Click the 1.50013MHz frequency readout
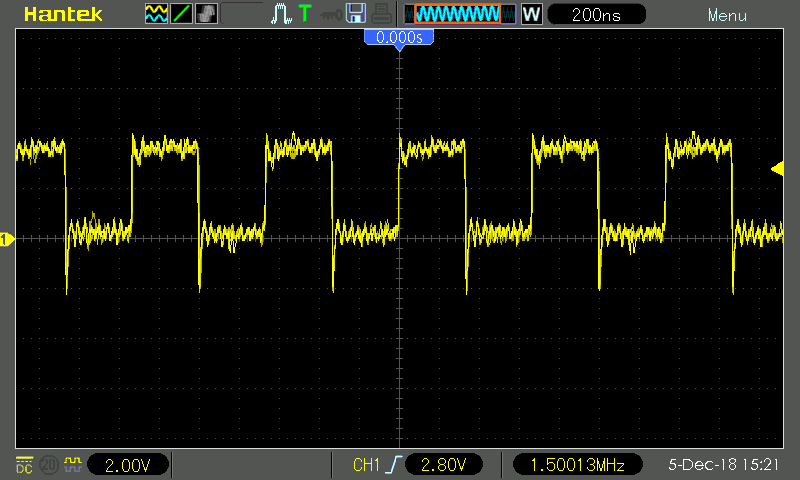Viewport: 800px width, 480px height. point(579,465)
